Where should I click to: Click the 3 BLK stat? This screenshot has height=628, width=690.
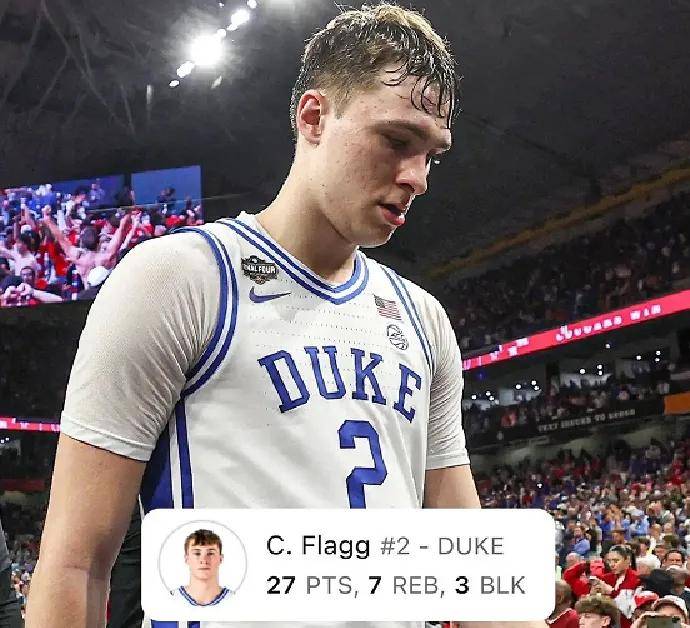[x=490, y=585]
